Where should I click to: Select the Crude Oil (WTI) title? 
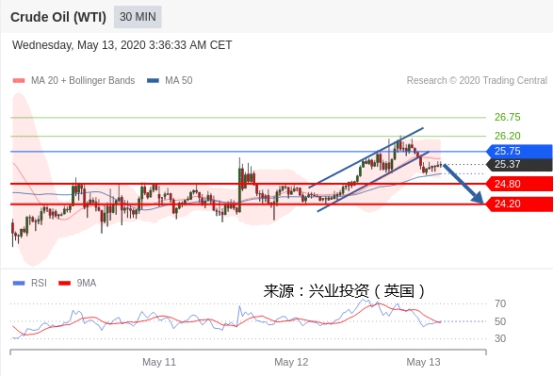[58, 17]
